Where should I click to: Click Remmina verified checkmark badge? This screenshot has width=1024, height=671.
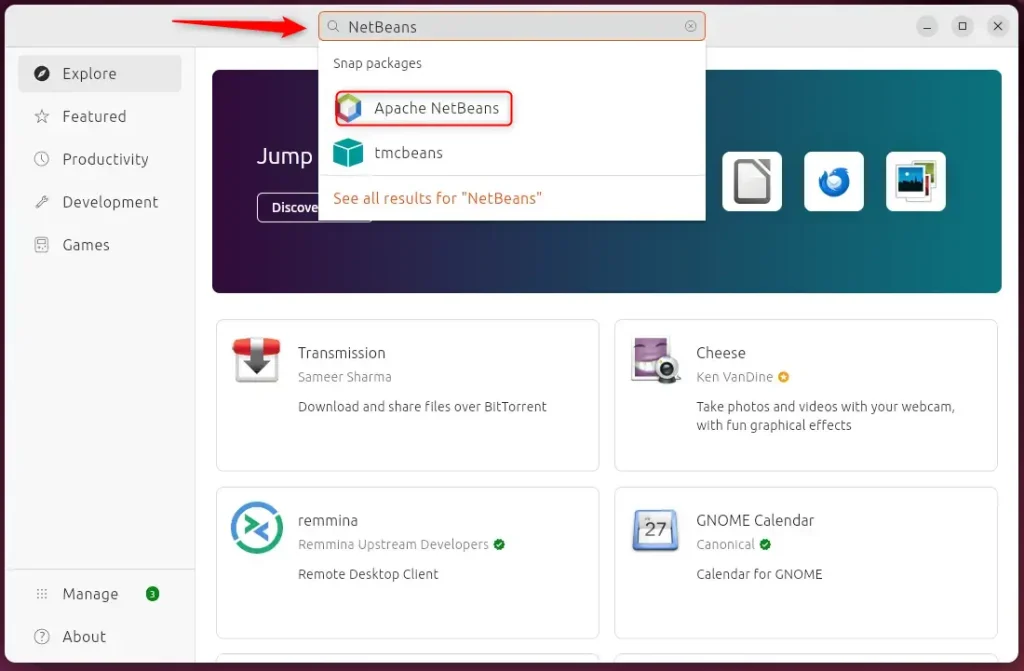tap(499, 544)
